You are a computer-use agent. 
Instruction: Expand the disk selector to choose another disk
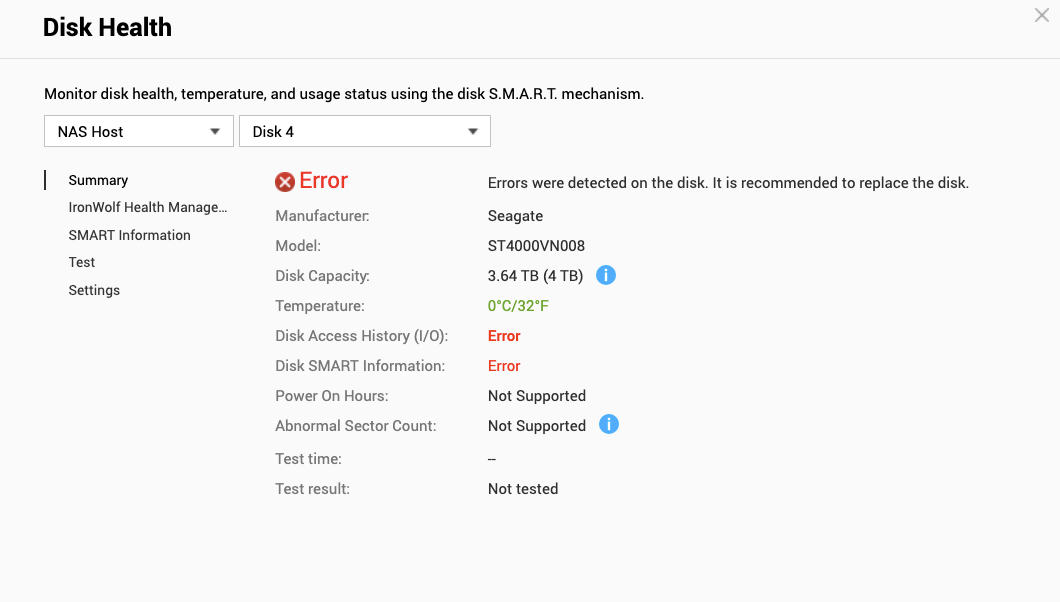tap(365, 131)
